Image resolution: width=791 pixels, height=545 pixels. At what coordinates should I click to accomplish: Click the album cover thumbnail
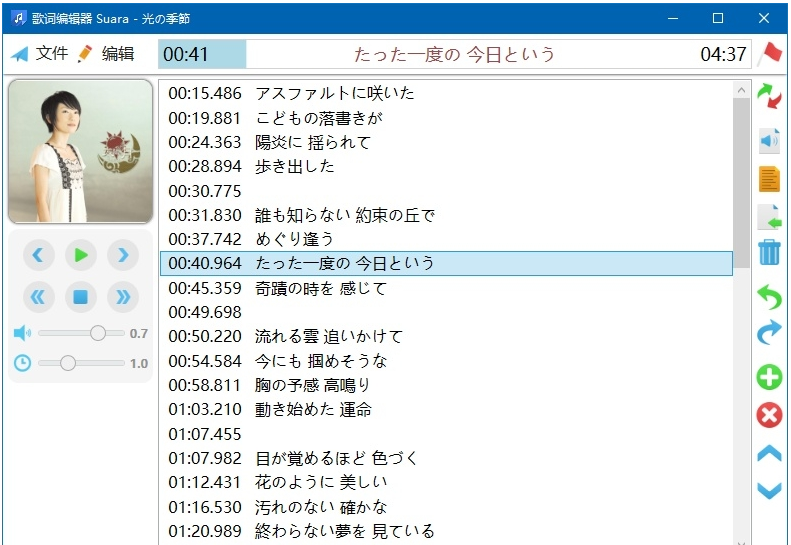pos(81,152)
